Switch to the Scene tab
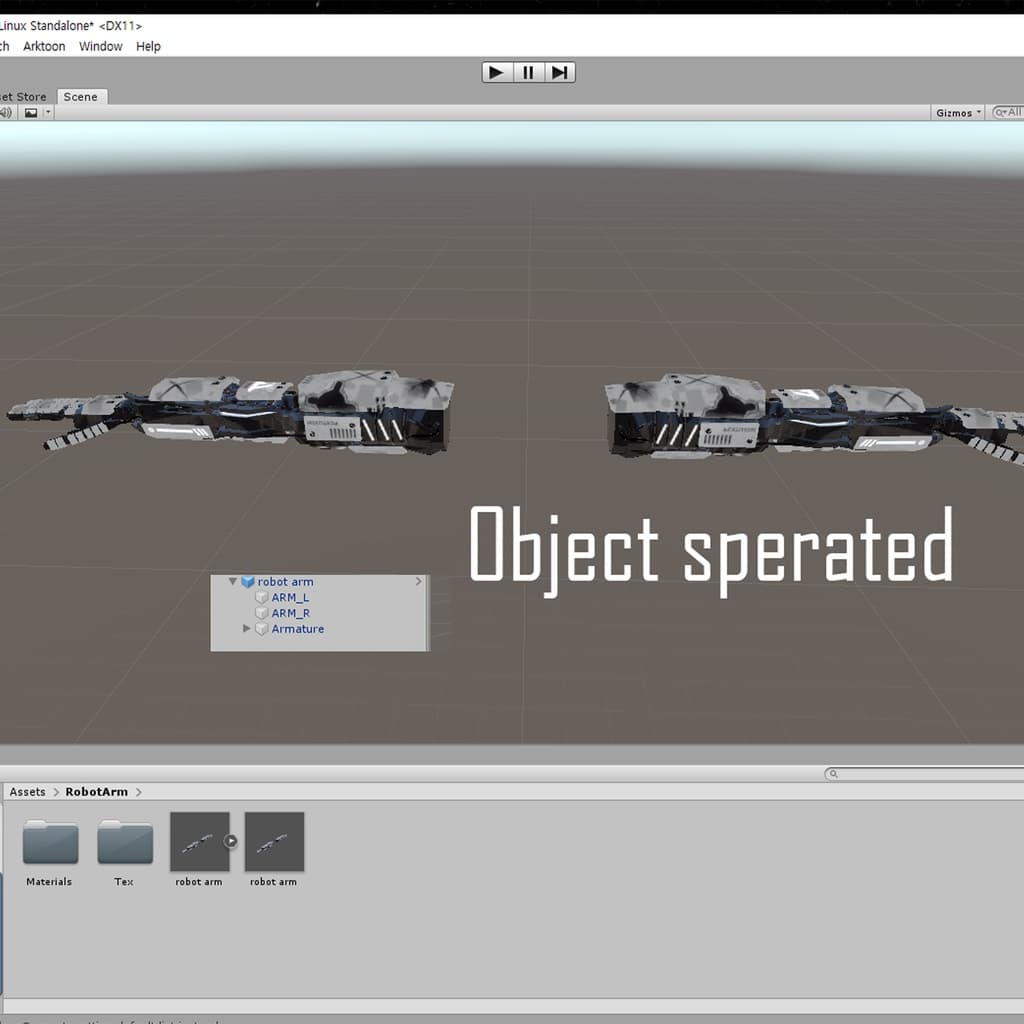Viewport: 1024px width, 1024px height. click(x=80, y=97)
